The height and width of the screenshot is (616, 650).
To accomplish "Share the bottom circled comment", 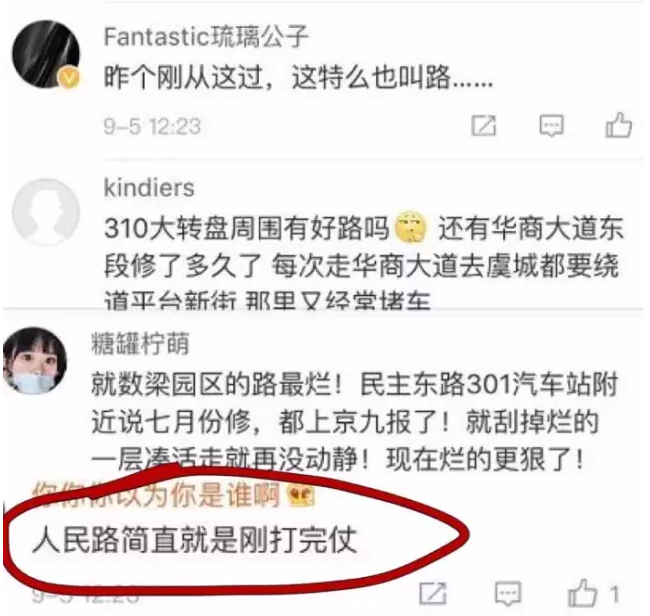I will pyautogui.click(x=433, y=594).
